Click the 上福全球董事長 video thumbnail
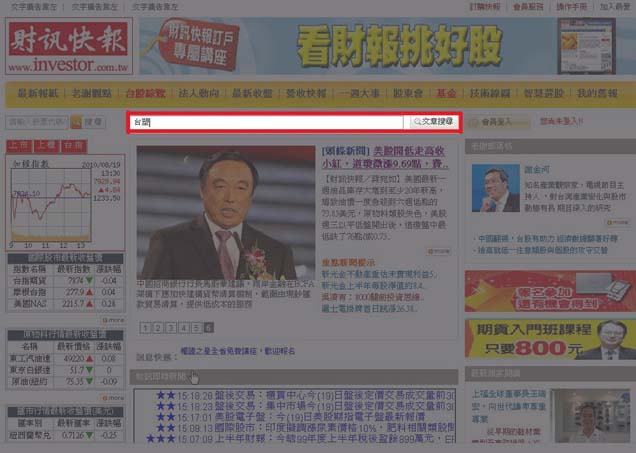 (592, 416)
